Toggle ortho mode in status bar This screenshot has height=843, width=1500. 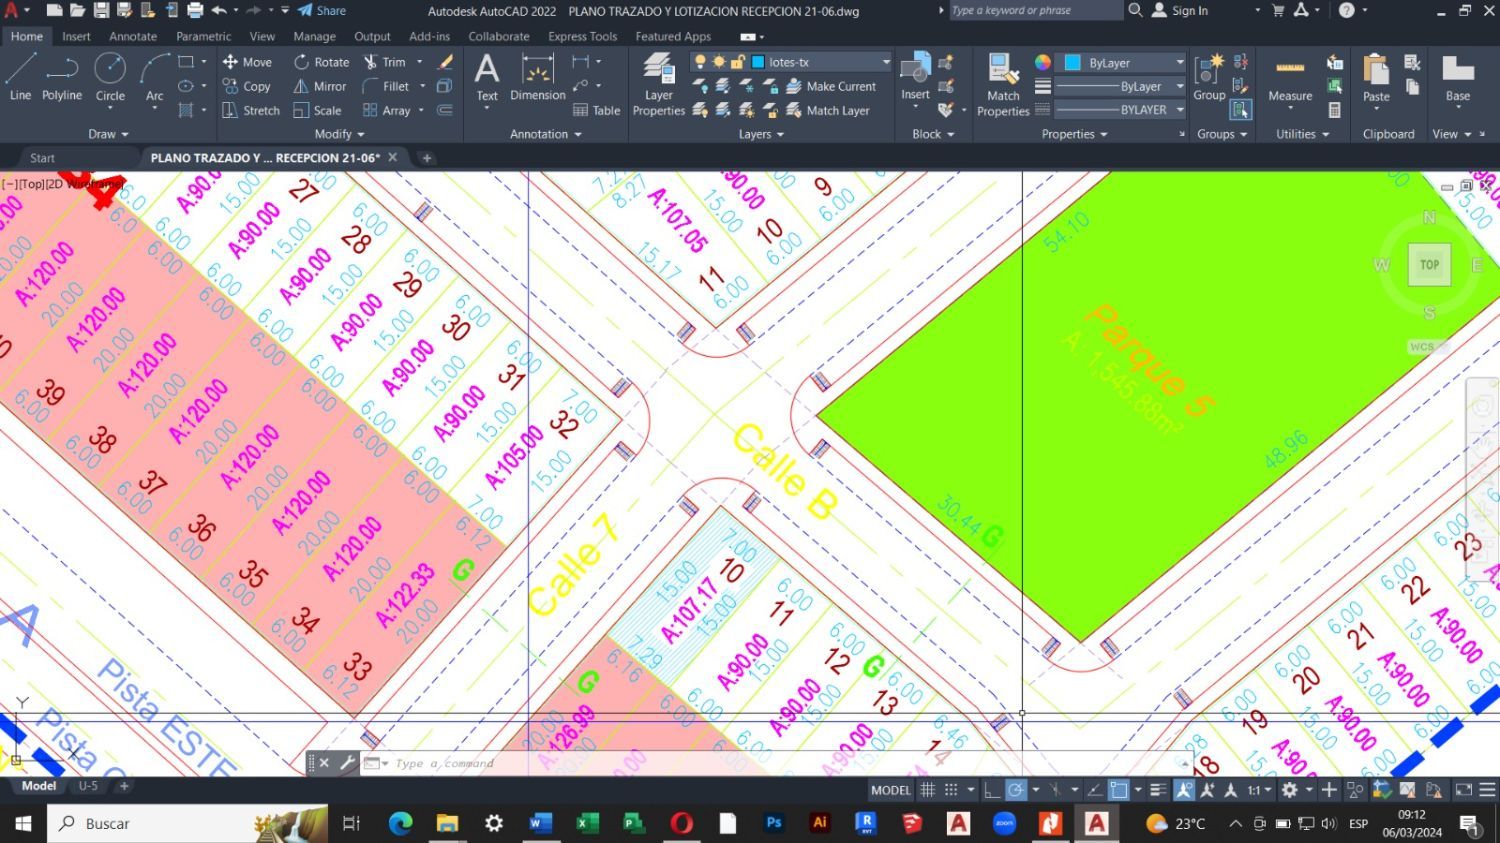[992, 790]
